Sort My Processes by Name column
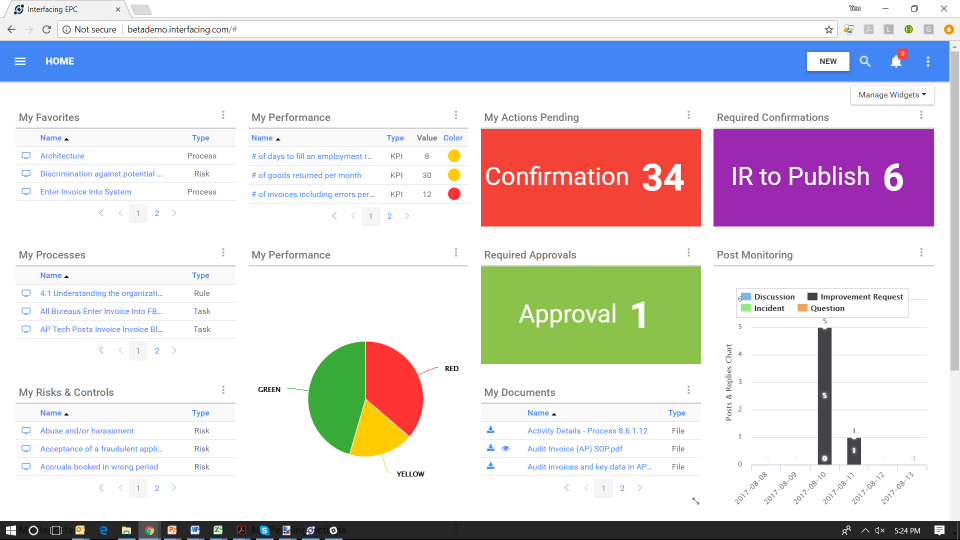Image resolution: width=960 pixels, height=540 pixels. [x=54, y=276]
